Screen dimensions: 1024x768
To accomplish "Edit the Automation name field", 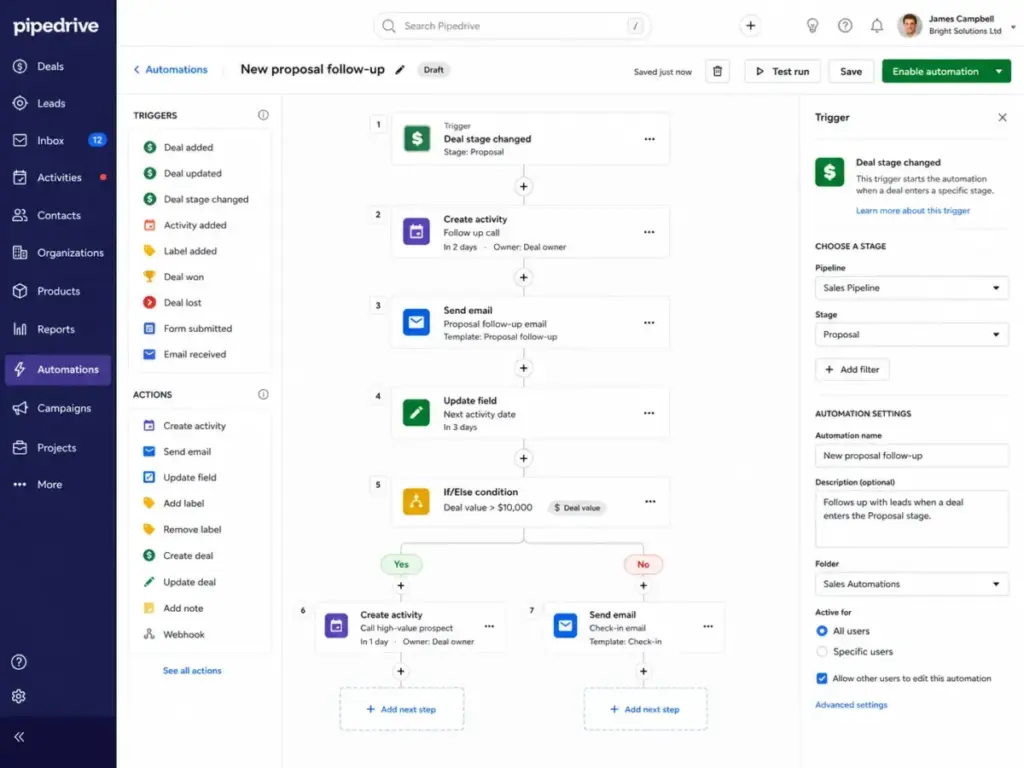I will coord(911,456).
